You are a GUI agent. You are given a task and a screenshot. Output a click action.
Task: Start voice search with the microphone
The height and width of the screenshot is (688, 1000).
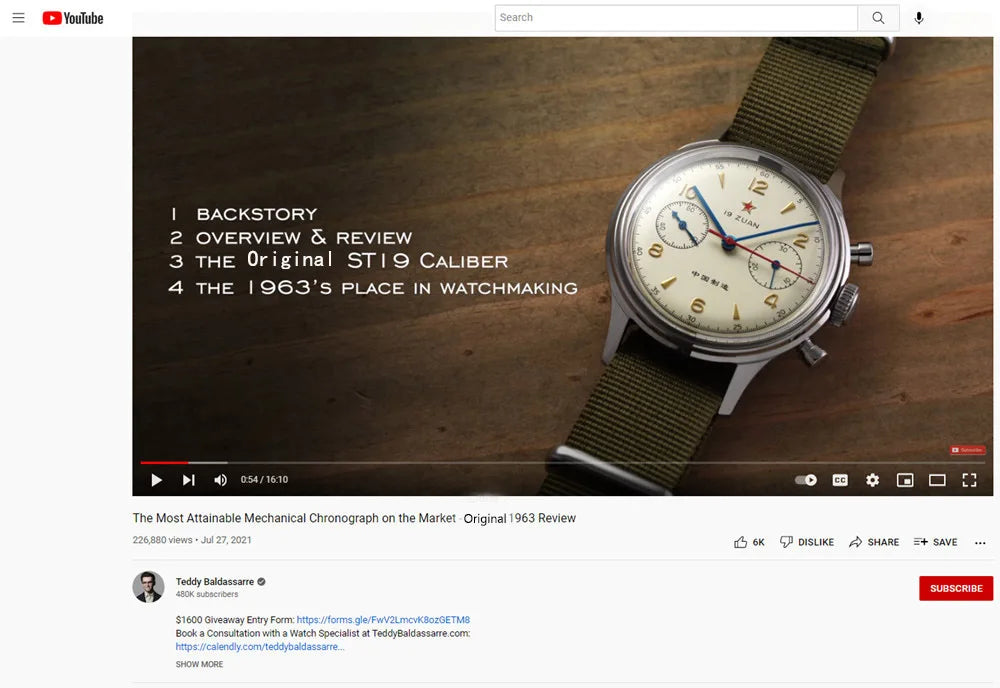(919, 17)
